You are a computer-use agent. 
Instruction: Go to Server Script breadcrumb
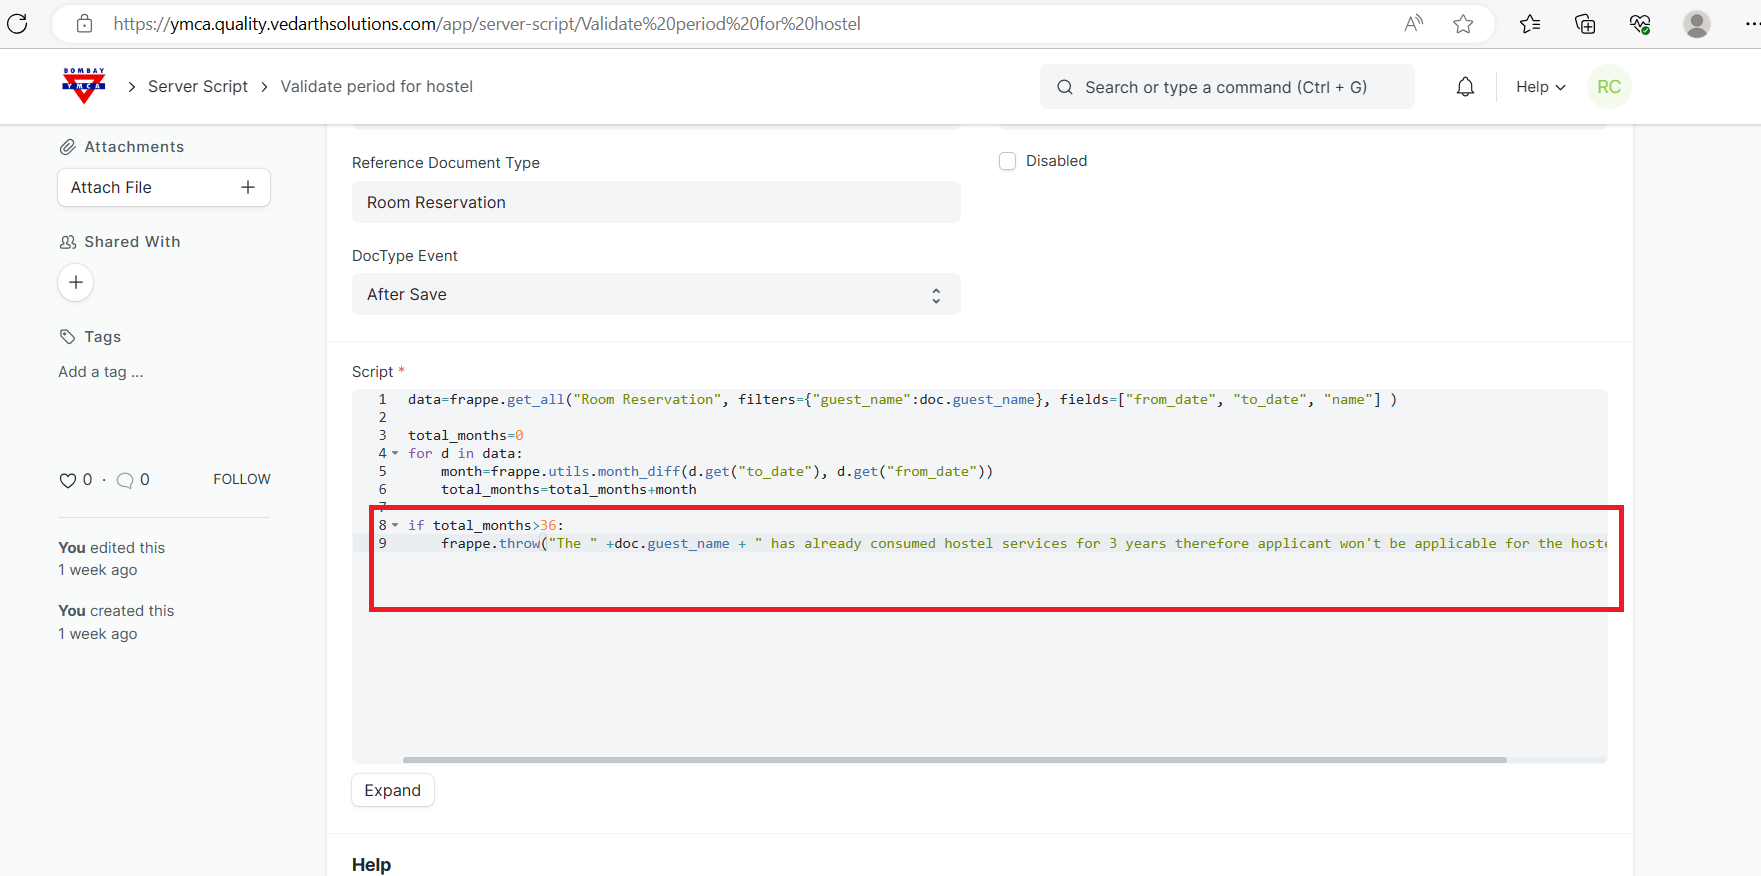[x=198, y=87]
